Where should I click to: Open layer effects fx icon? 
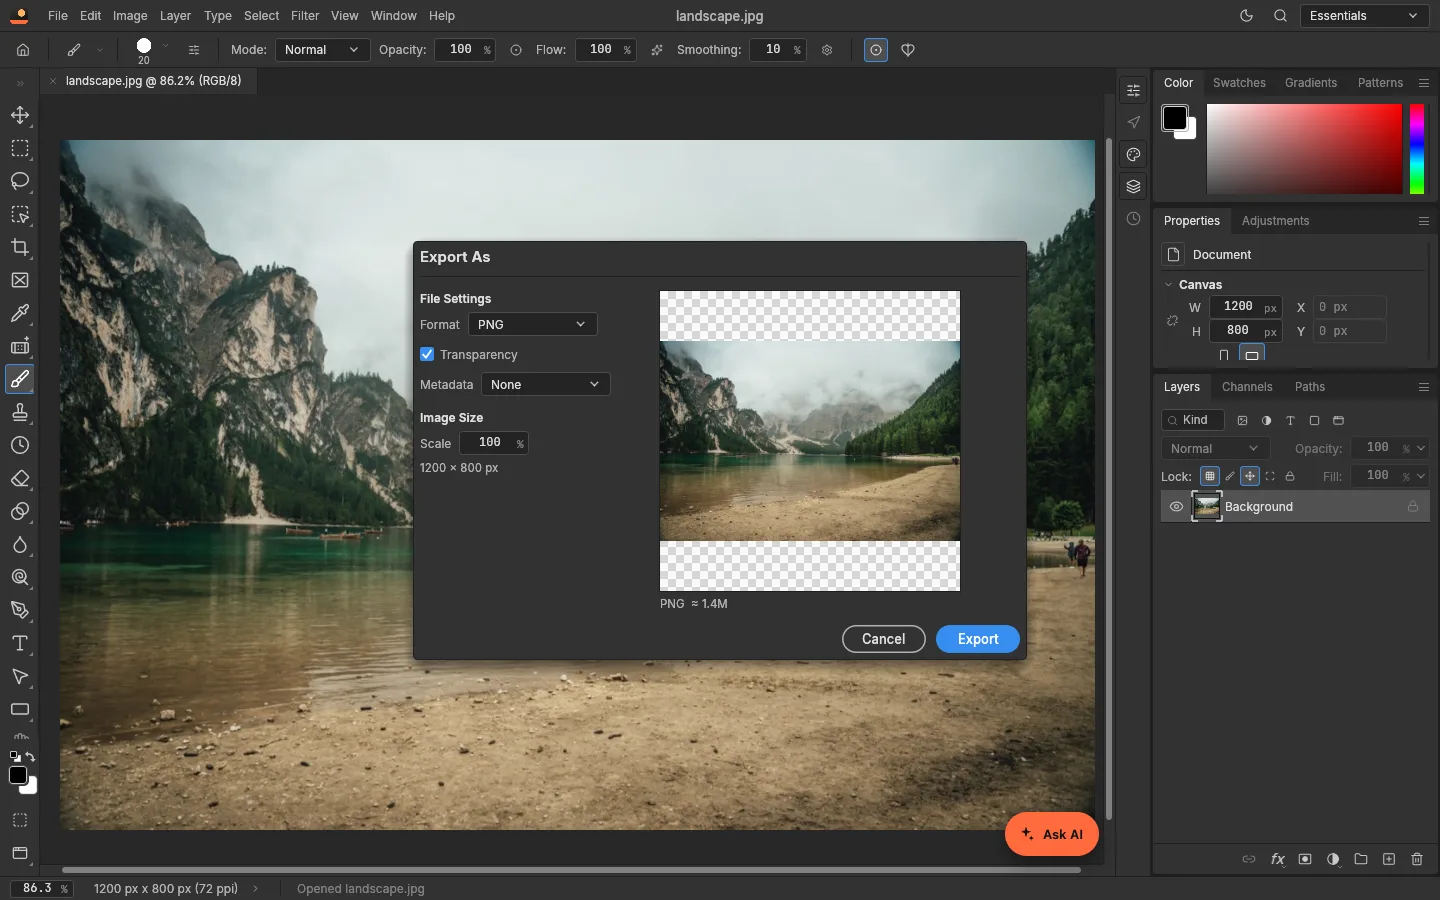coord(1277,859)
